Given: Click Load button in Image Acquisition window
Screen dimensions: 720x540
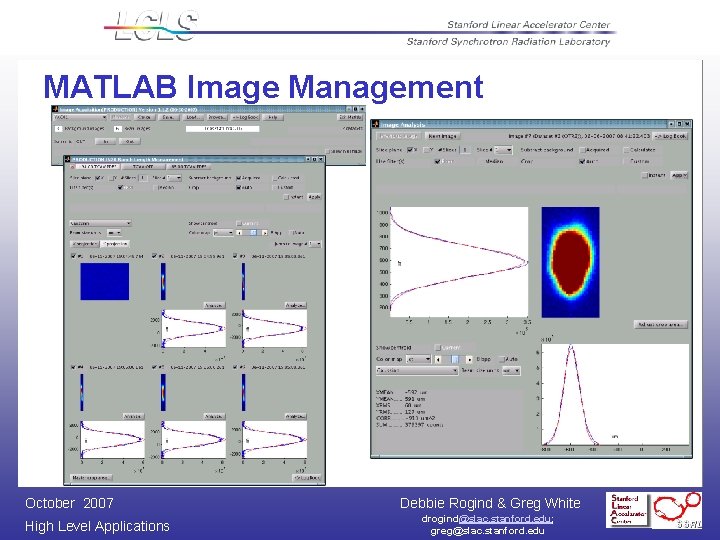Looking at the screenshot, I should tap(192, 117).
